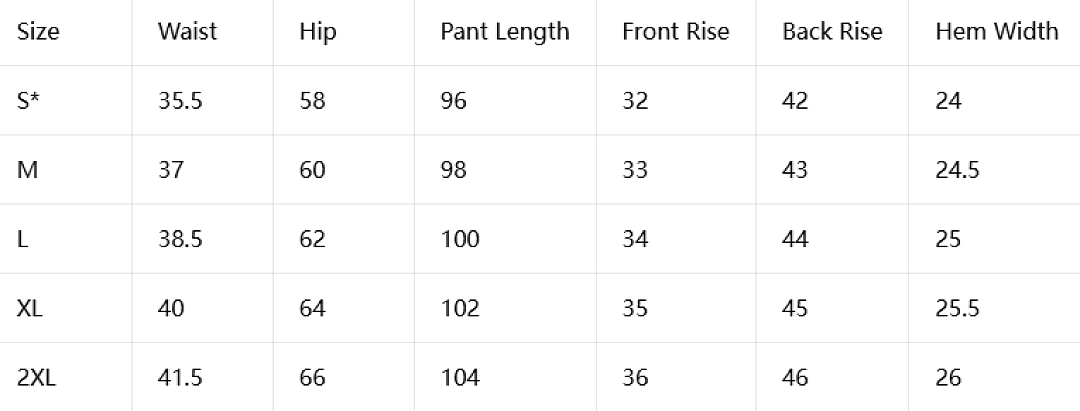
Task: Select the Waist column header
Action: 187,31
